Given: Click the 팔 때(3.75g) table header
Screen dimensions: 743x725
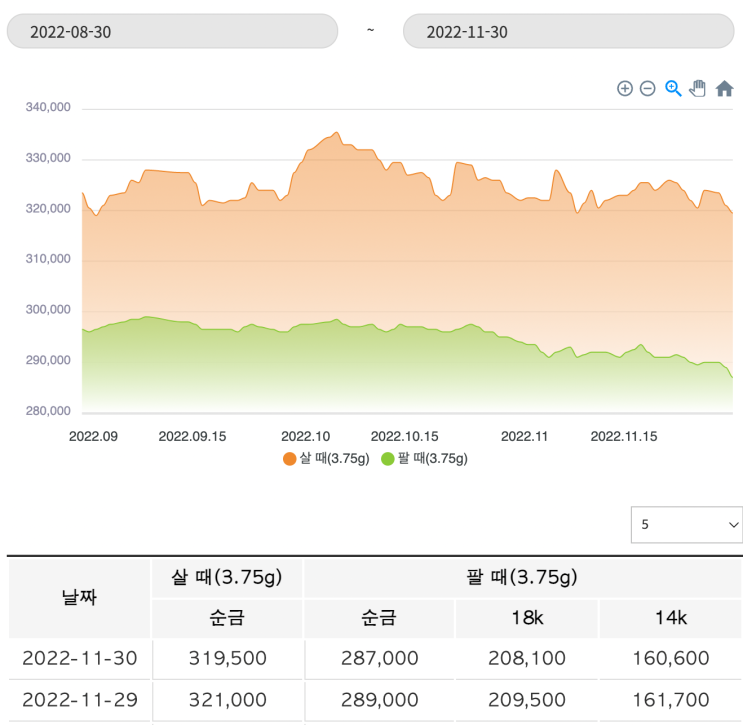Looking at the screenshot, I should pos(523,577).
